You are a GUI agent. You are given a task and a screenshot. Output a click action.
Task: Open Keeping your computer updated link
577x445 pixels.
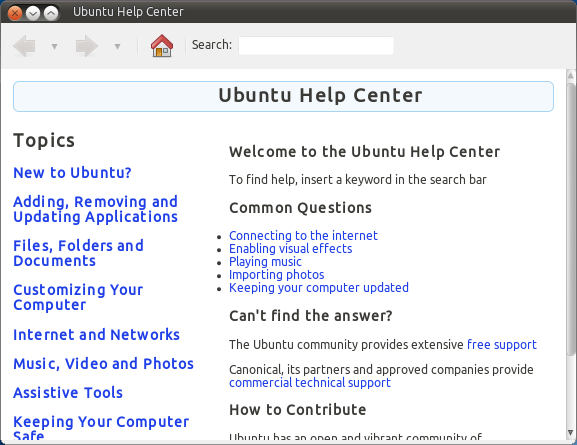pos(319,287)
